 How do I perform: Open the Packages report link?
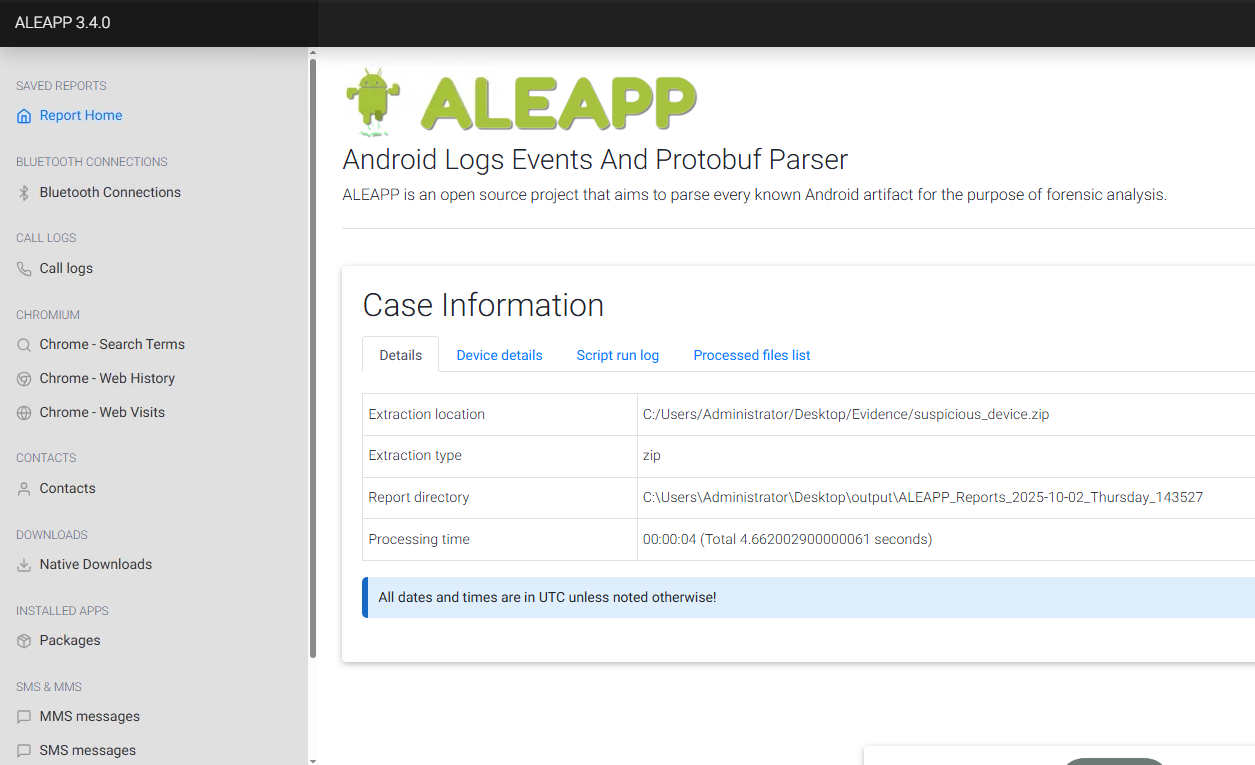tap(70, 640)
